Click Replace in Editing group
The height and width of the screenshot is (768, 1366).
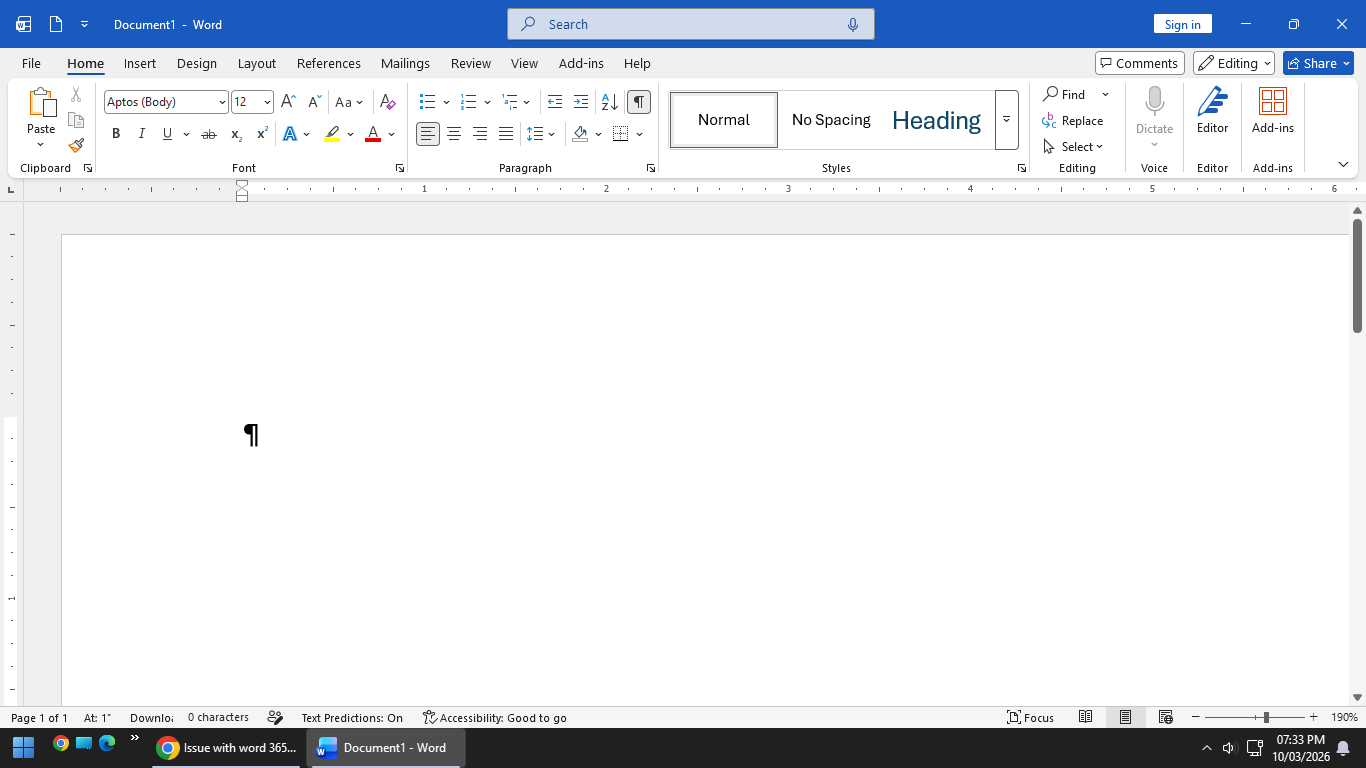click(1073, 121)
